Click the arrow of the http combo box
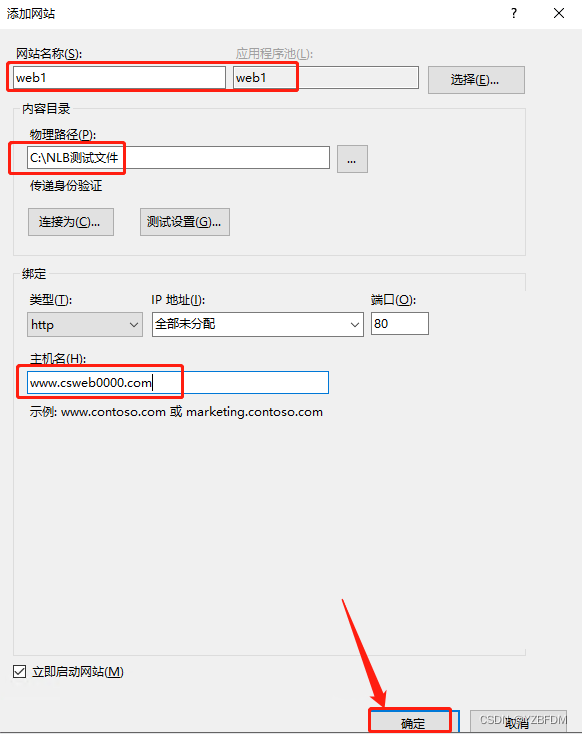582x734 pixels. point(134,324)
